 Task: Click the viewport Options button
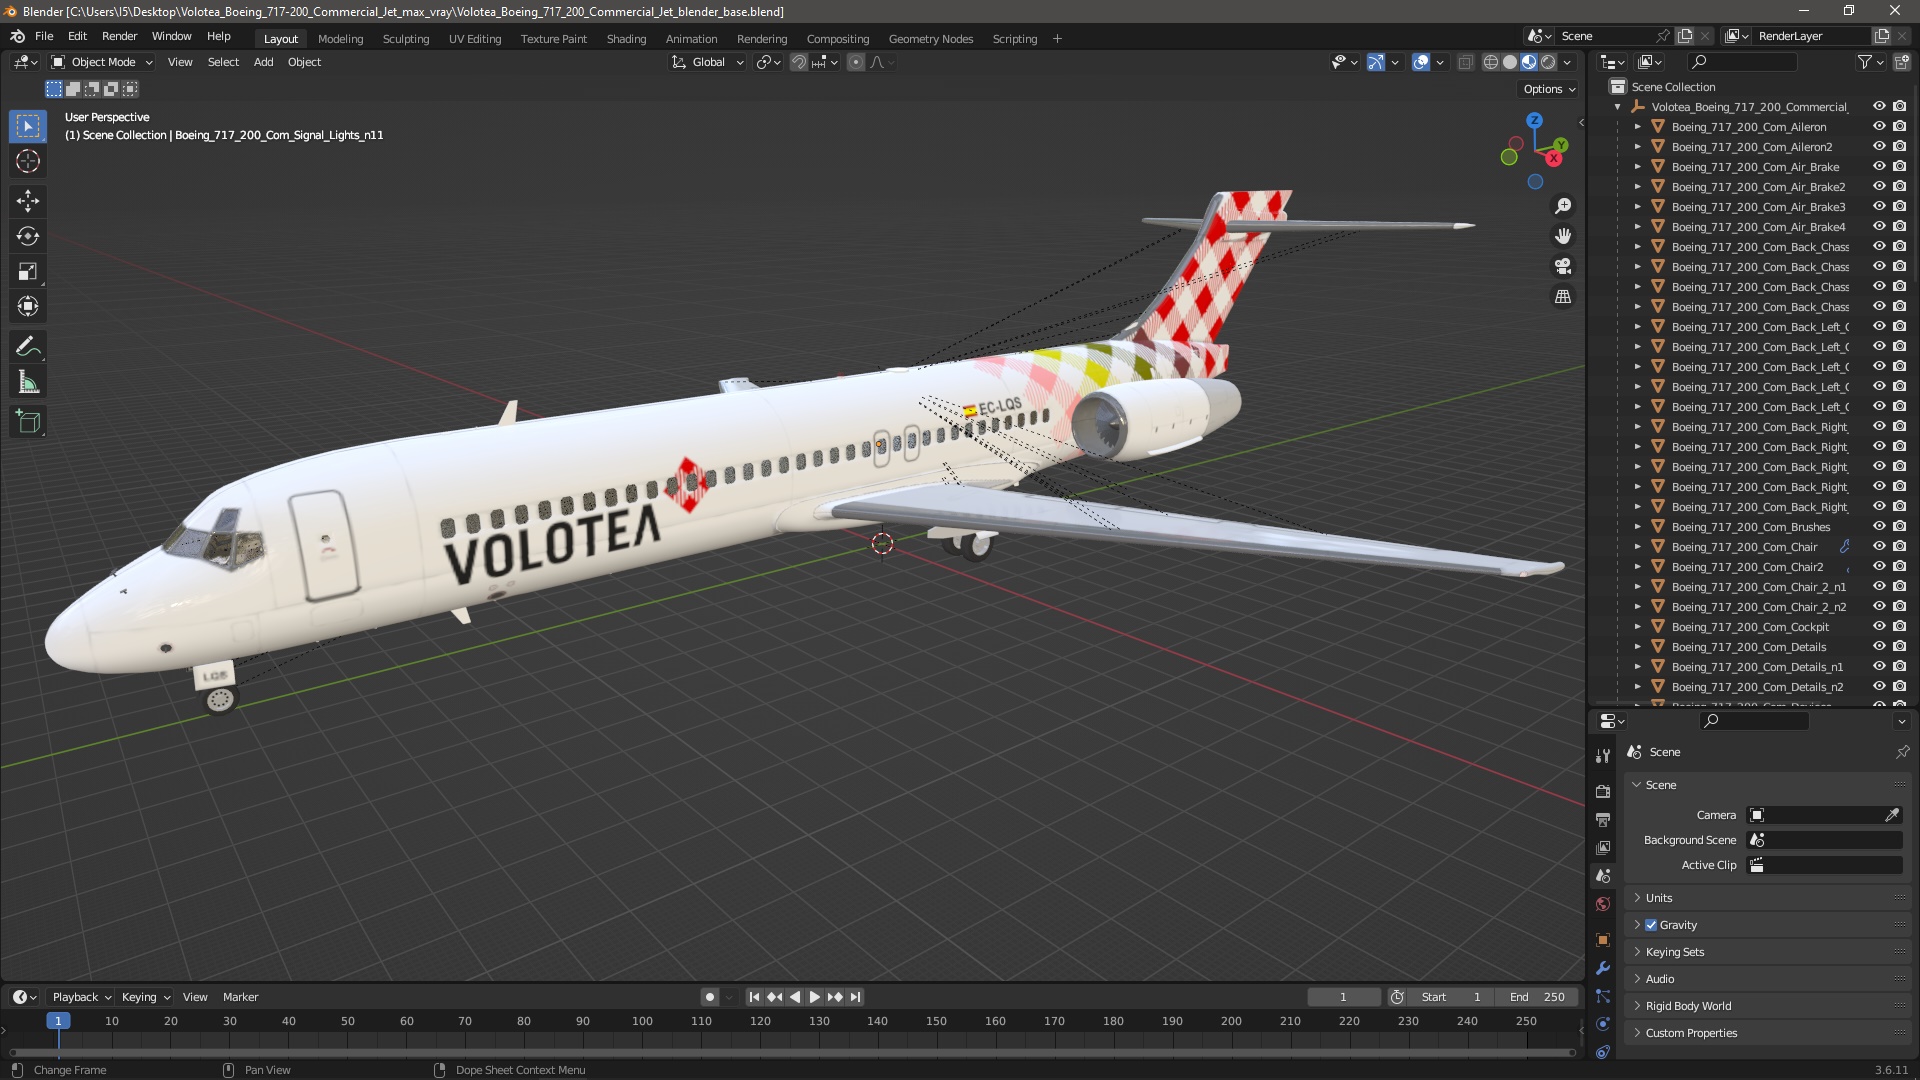[1548, 89]
